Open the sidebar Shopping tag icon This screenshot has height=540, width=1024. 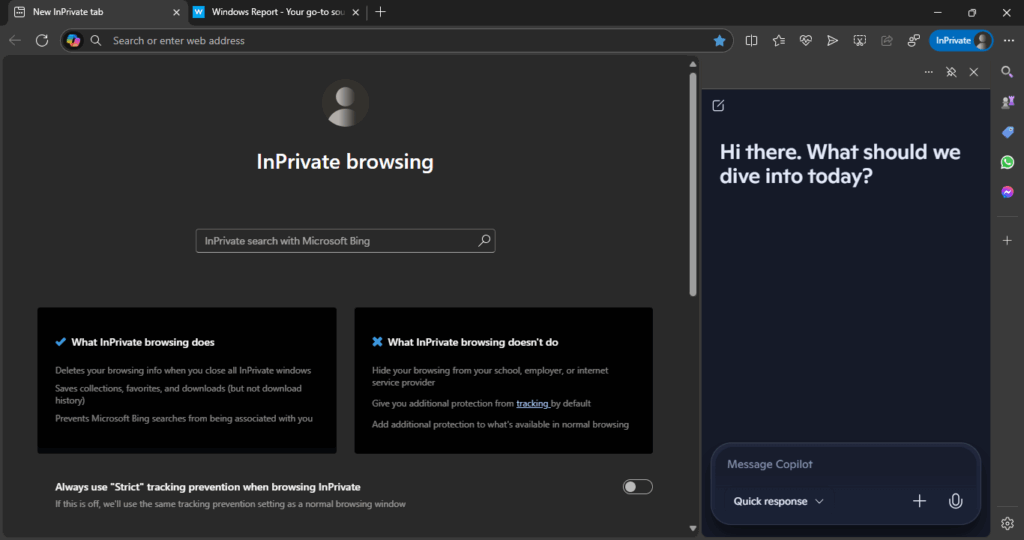click(x=1007, y=132)
